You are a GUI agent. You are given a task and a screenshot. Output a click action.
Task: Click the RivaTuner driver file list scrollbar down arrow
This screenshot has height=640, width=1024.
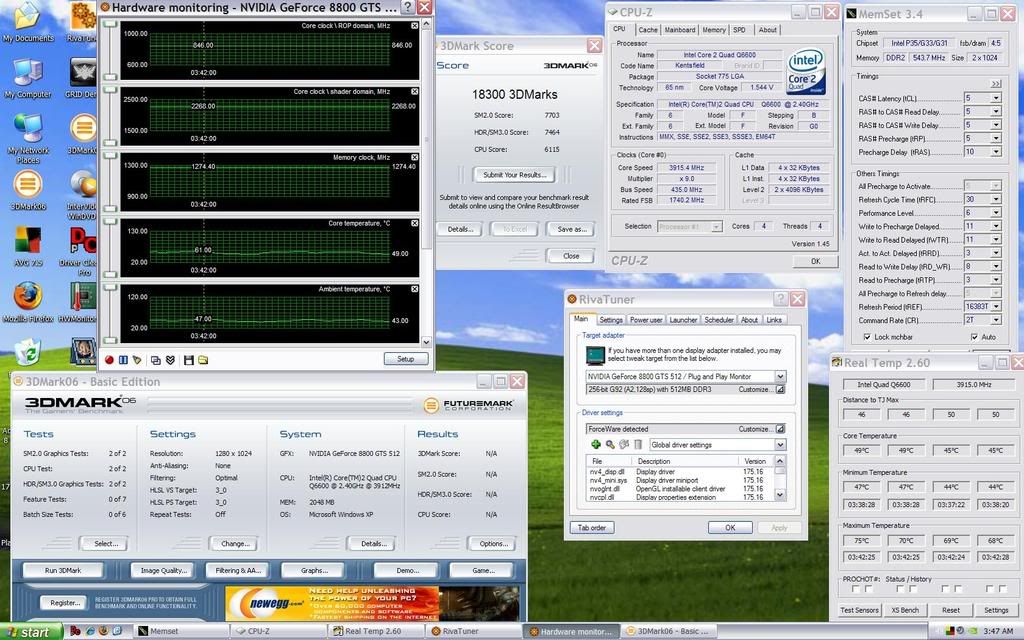780,496
